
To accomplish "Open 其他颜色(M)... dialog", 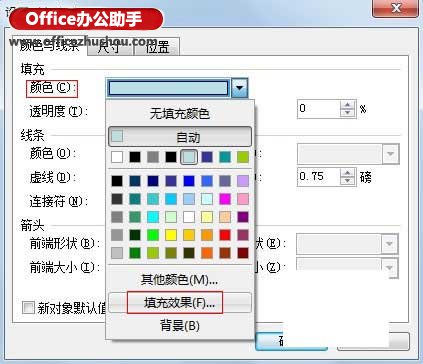I will (x=180, y=279).
